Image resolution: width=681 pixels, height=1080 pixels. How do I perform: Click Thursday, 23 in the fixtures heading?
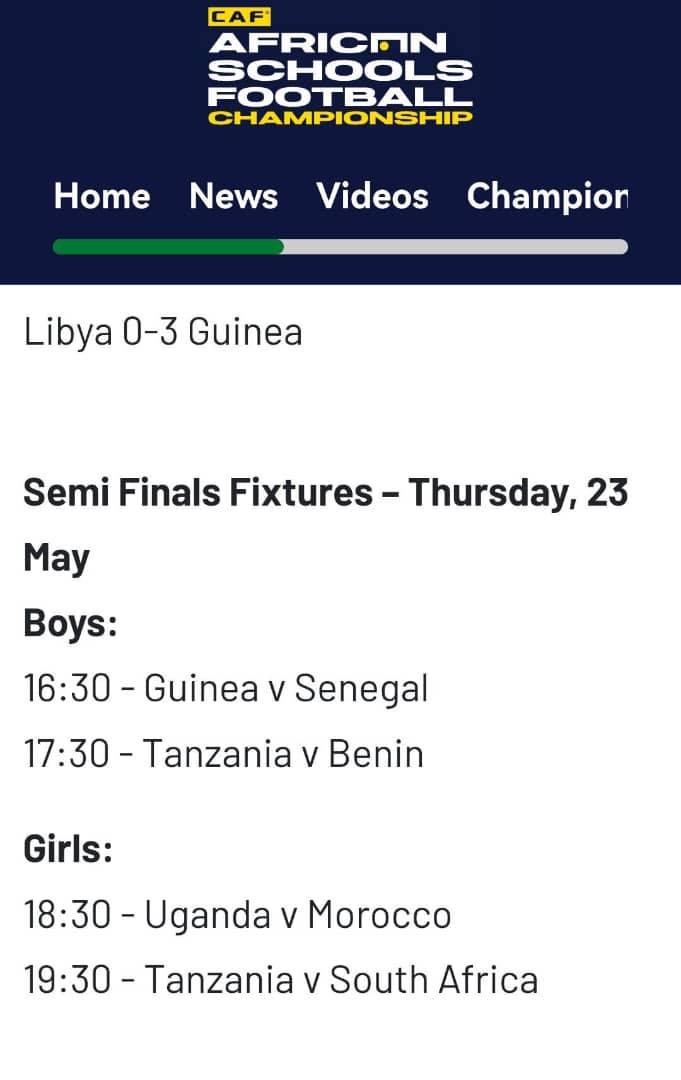click(x=518, y=492)
